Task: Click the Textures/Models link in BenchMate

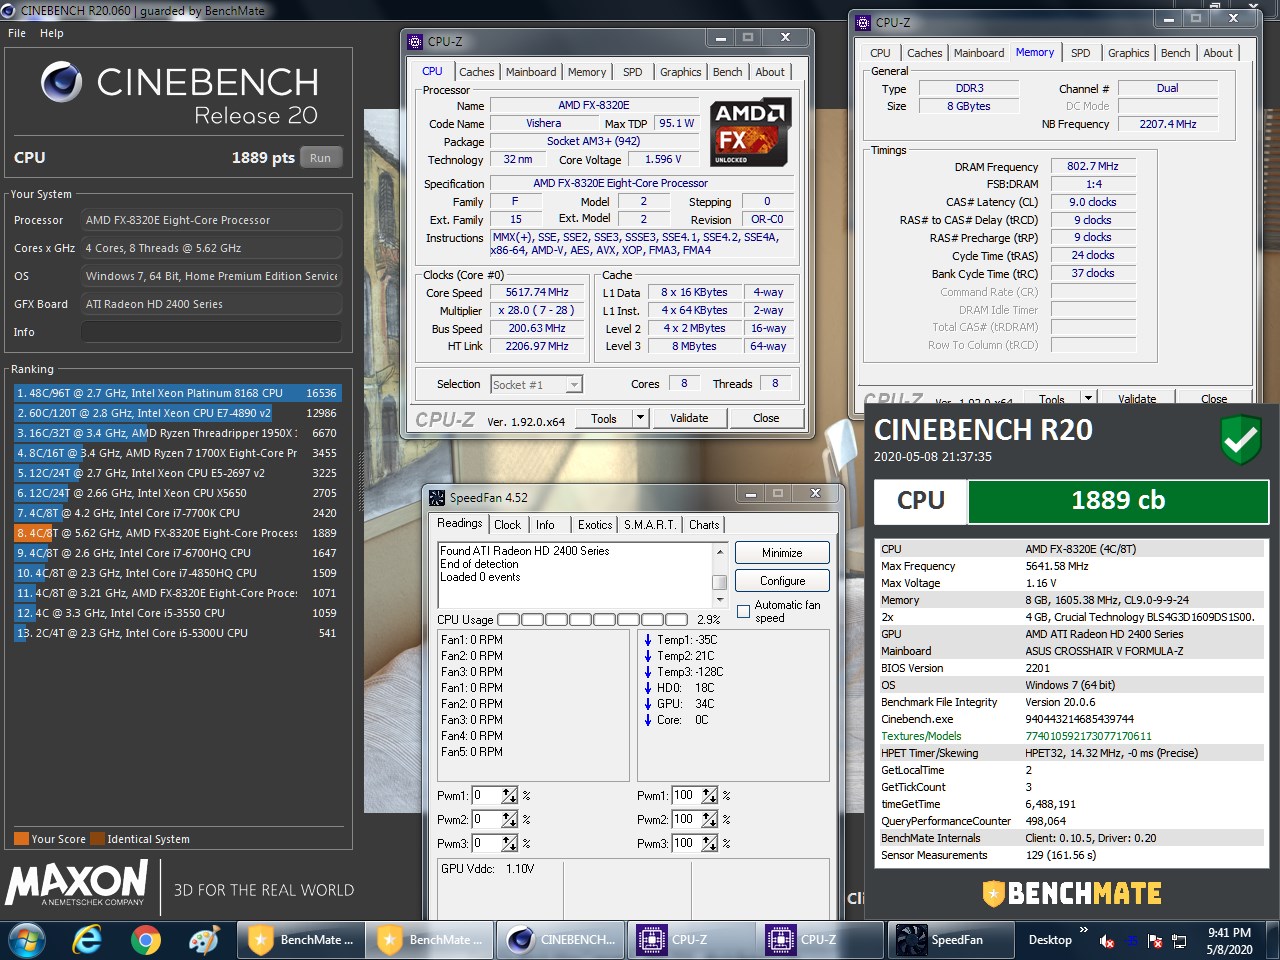Action: coord(921,736)
